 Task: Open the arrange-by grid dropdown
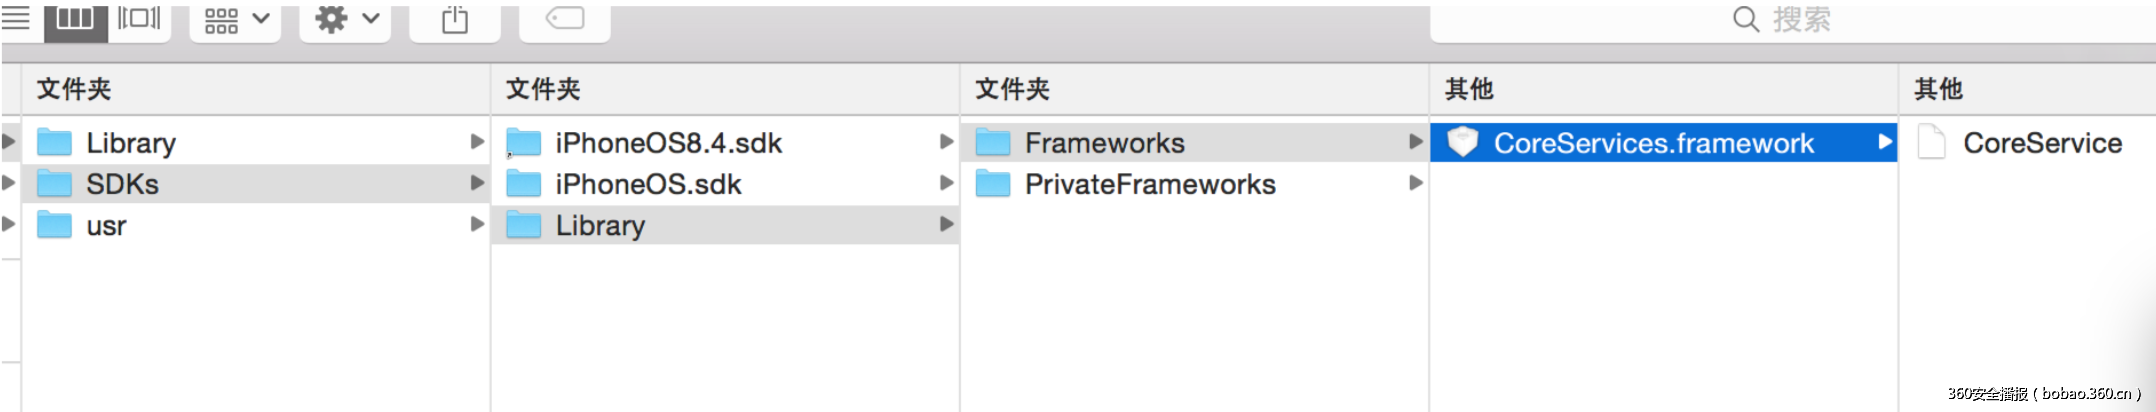(x=236, y=20)
